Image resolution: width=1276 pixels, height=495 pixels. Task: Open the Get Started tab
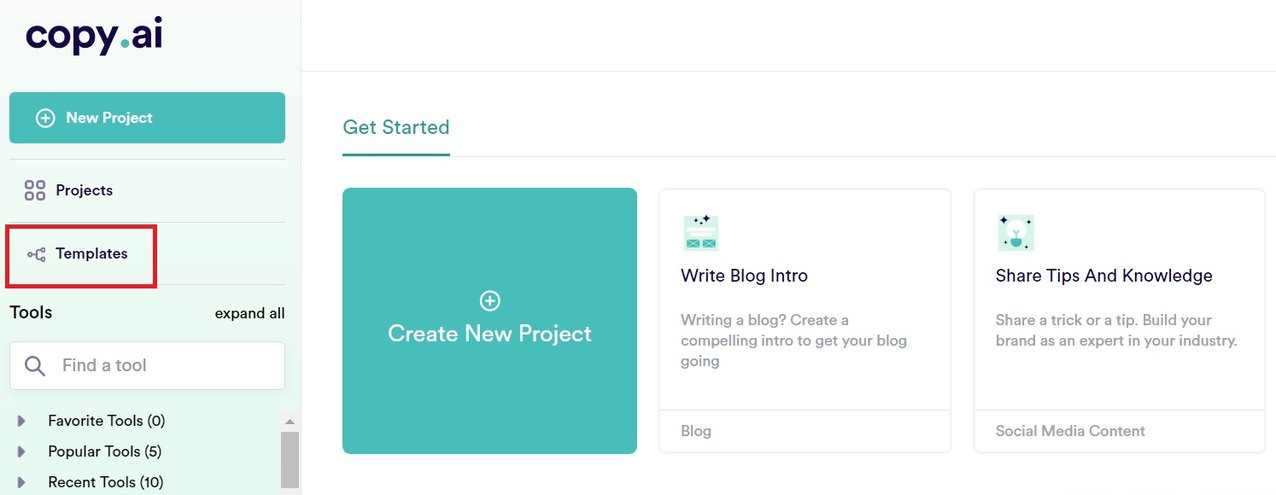(x=396, y=128)
